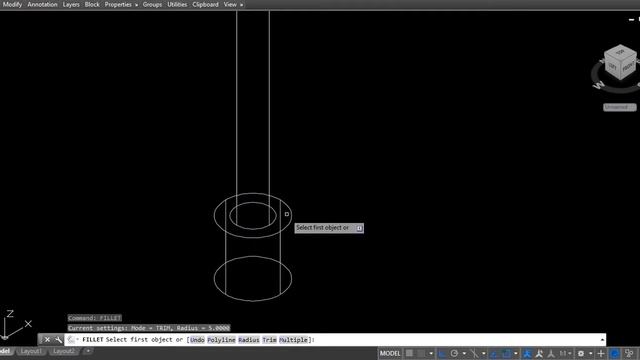
Task: Open snap mode settings dropdown arrow
Action: (431, 353)
